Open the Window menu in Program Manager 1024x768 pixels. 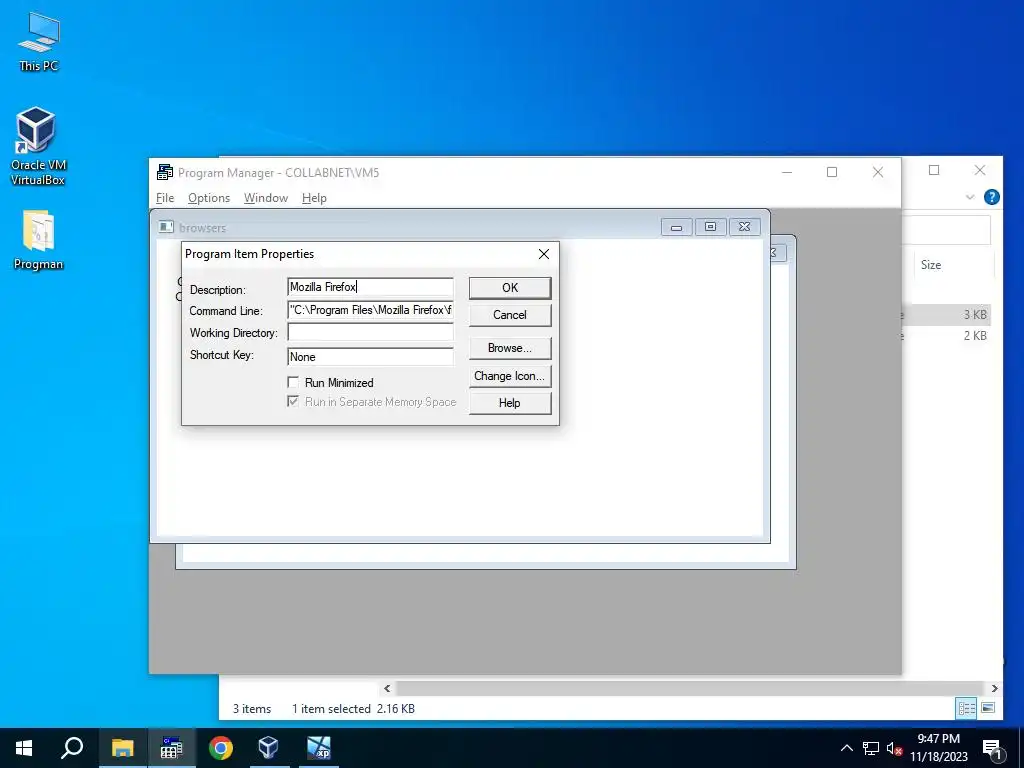pyautogui.click(x=266, y=198)
